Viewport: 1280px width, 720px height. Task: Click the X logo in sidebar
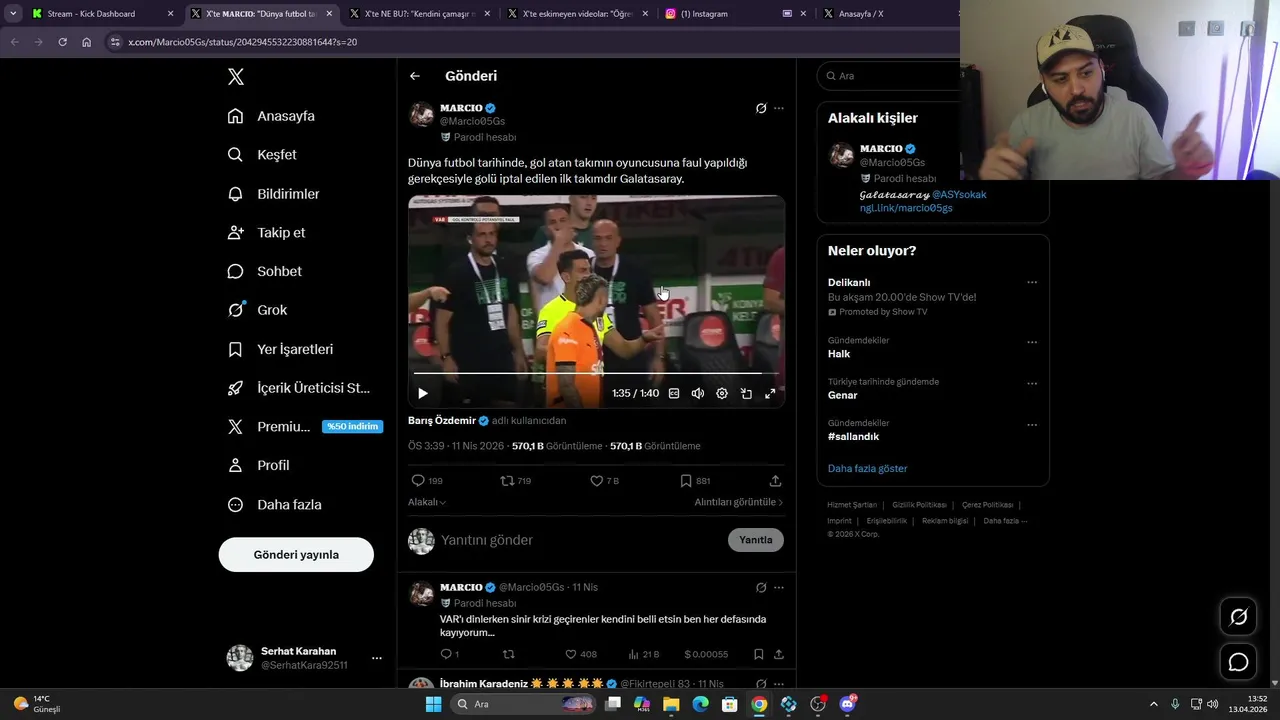236,77
